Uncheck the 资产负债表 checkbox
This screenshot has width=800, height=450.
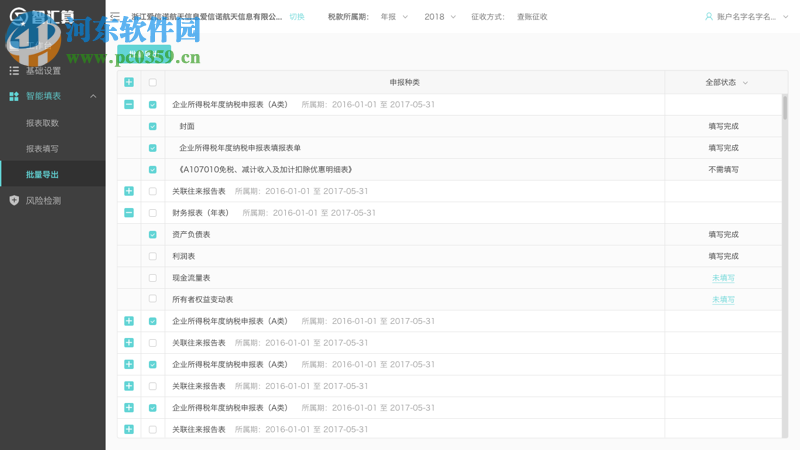coord(153,235)
